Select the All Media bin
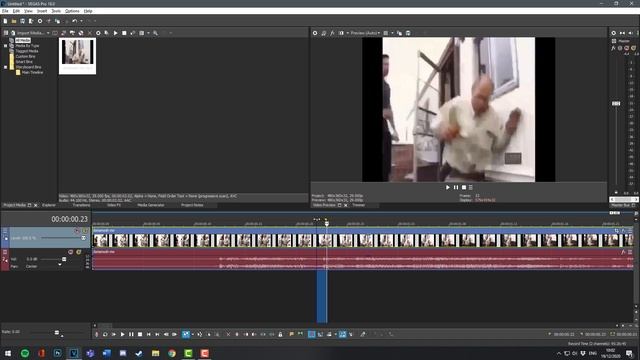Image resolution: width=640 pixels, height=360 pixels. pos(22,40)
